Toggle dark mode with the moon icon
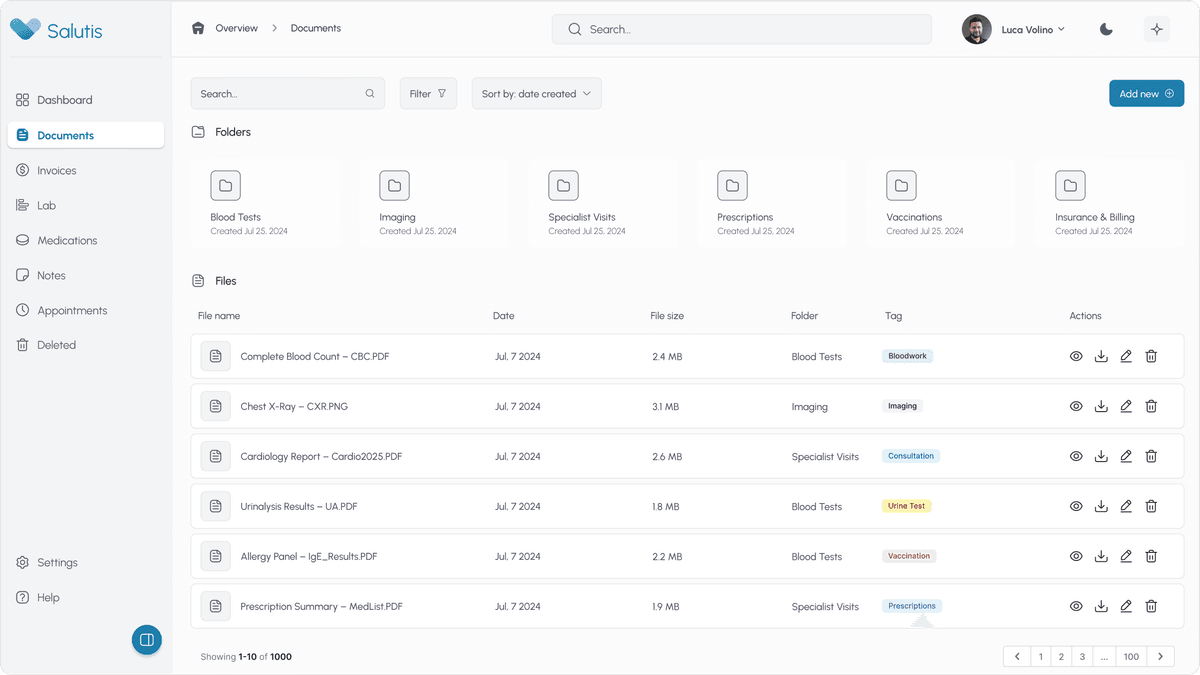Image resolution: width=1200 pixels, height=675 pixels. point(1106,29)
